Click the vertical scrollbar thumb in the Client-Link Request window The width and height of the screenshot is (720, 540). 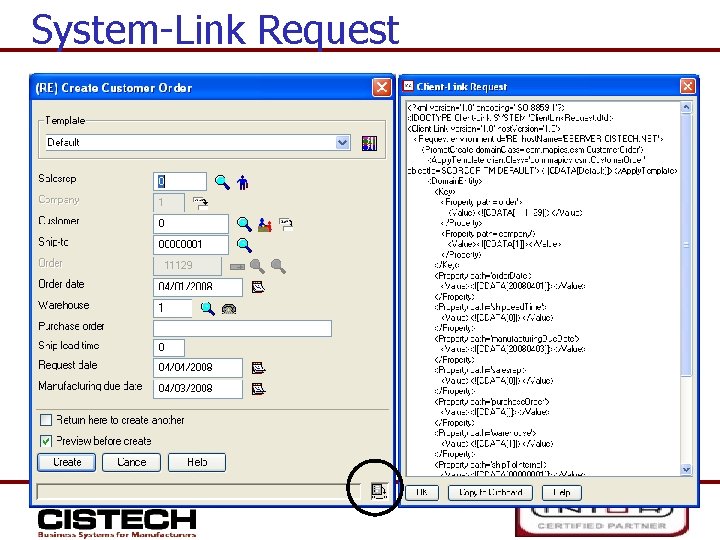click(x=686, y=245)
